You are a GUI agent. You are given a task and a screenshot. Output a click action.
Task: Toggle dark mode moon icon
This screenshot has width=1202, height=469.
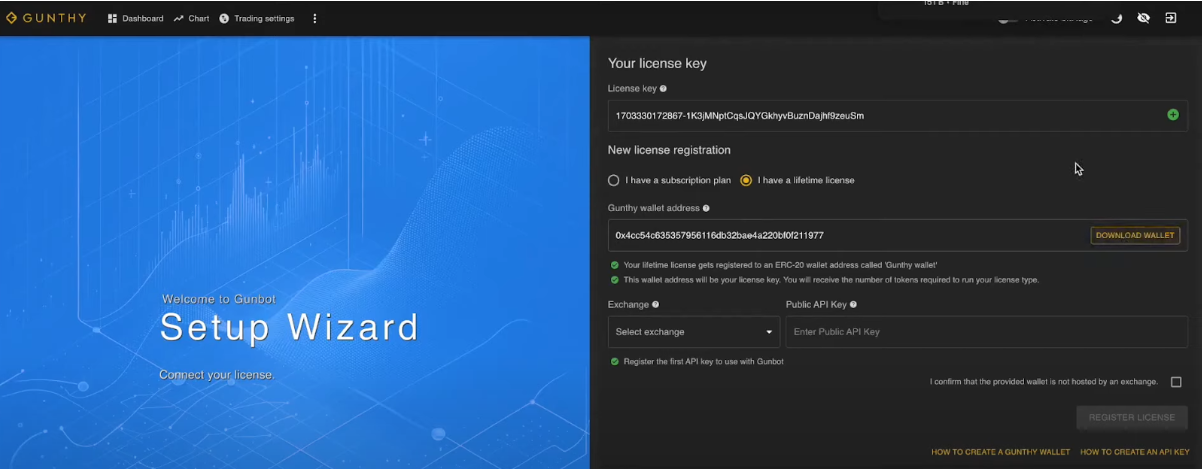[x=1117, y=18]
